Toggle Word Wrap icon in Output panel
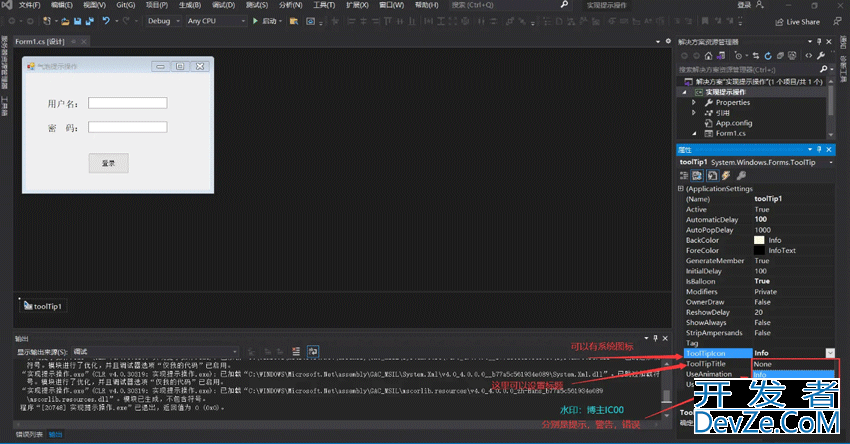Image resolution: width=850 pixels, height=444 pixels. click(313, 352)
